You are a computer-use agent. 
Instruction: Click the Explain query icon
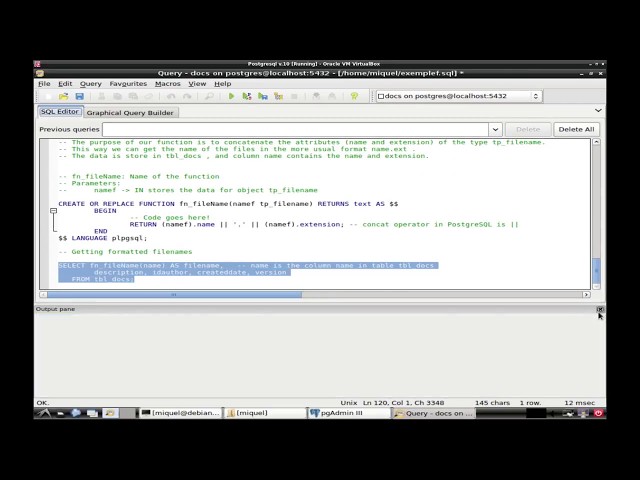pyautogui.click(x=278, y=96)
